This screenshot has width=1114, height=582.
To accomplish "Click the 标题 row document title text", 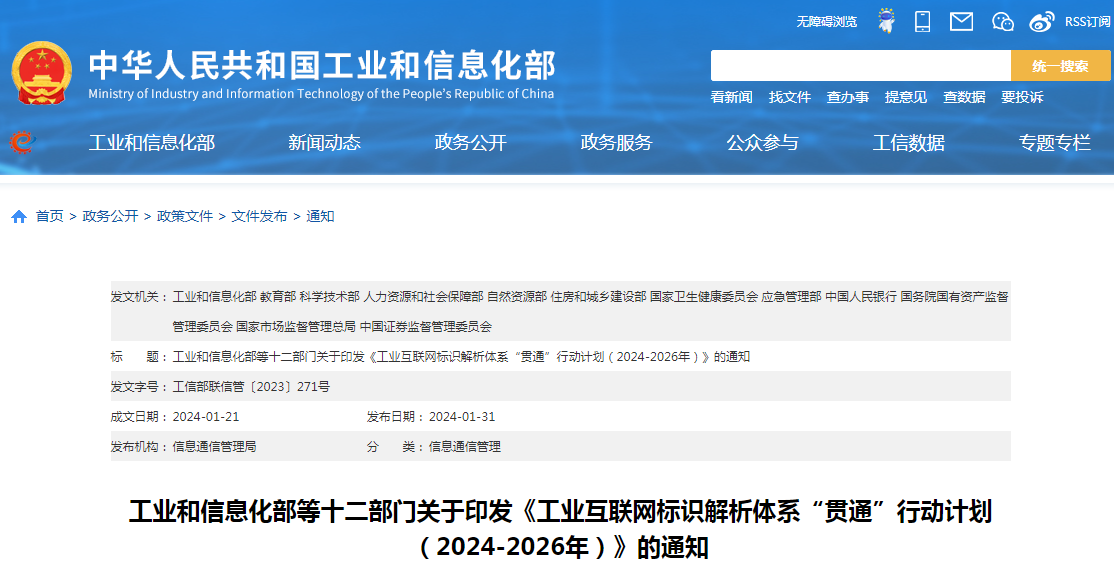I will 461,357.
